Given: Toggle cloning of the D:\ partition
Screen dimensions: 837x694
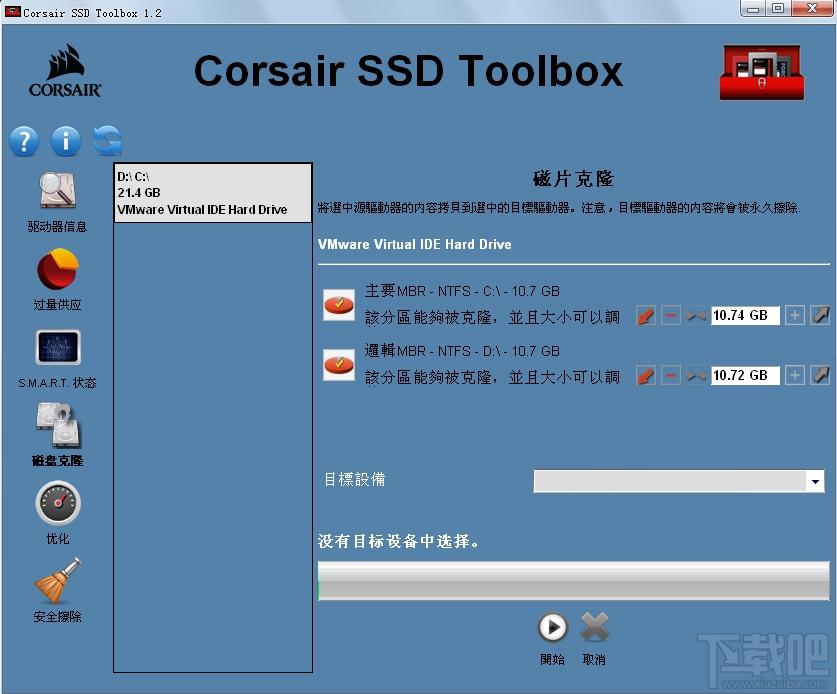Looking at the screenshot, I should (339, 365).
